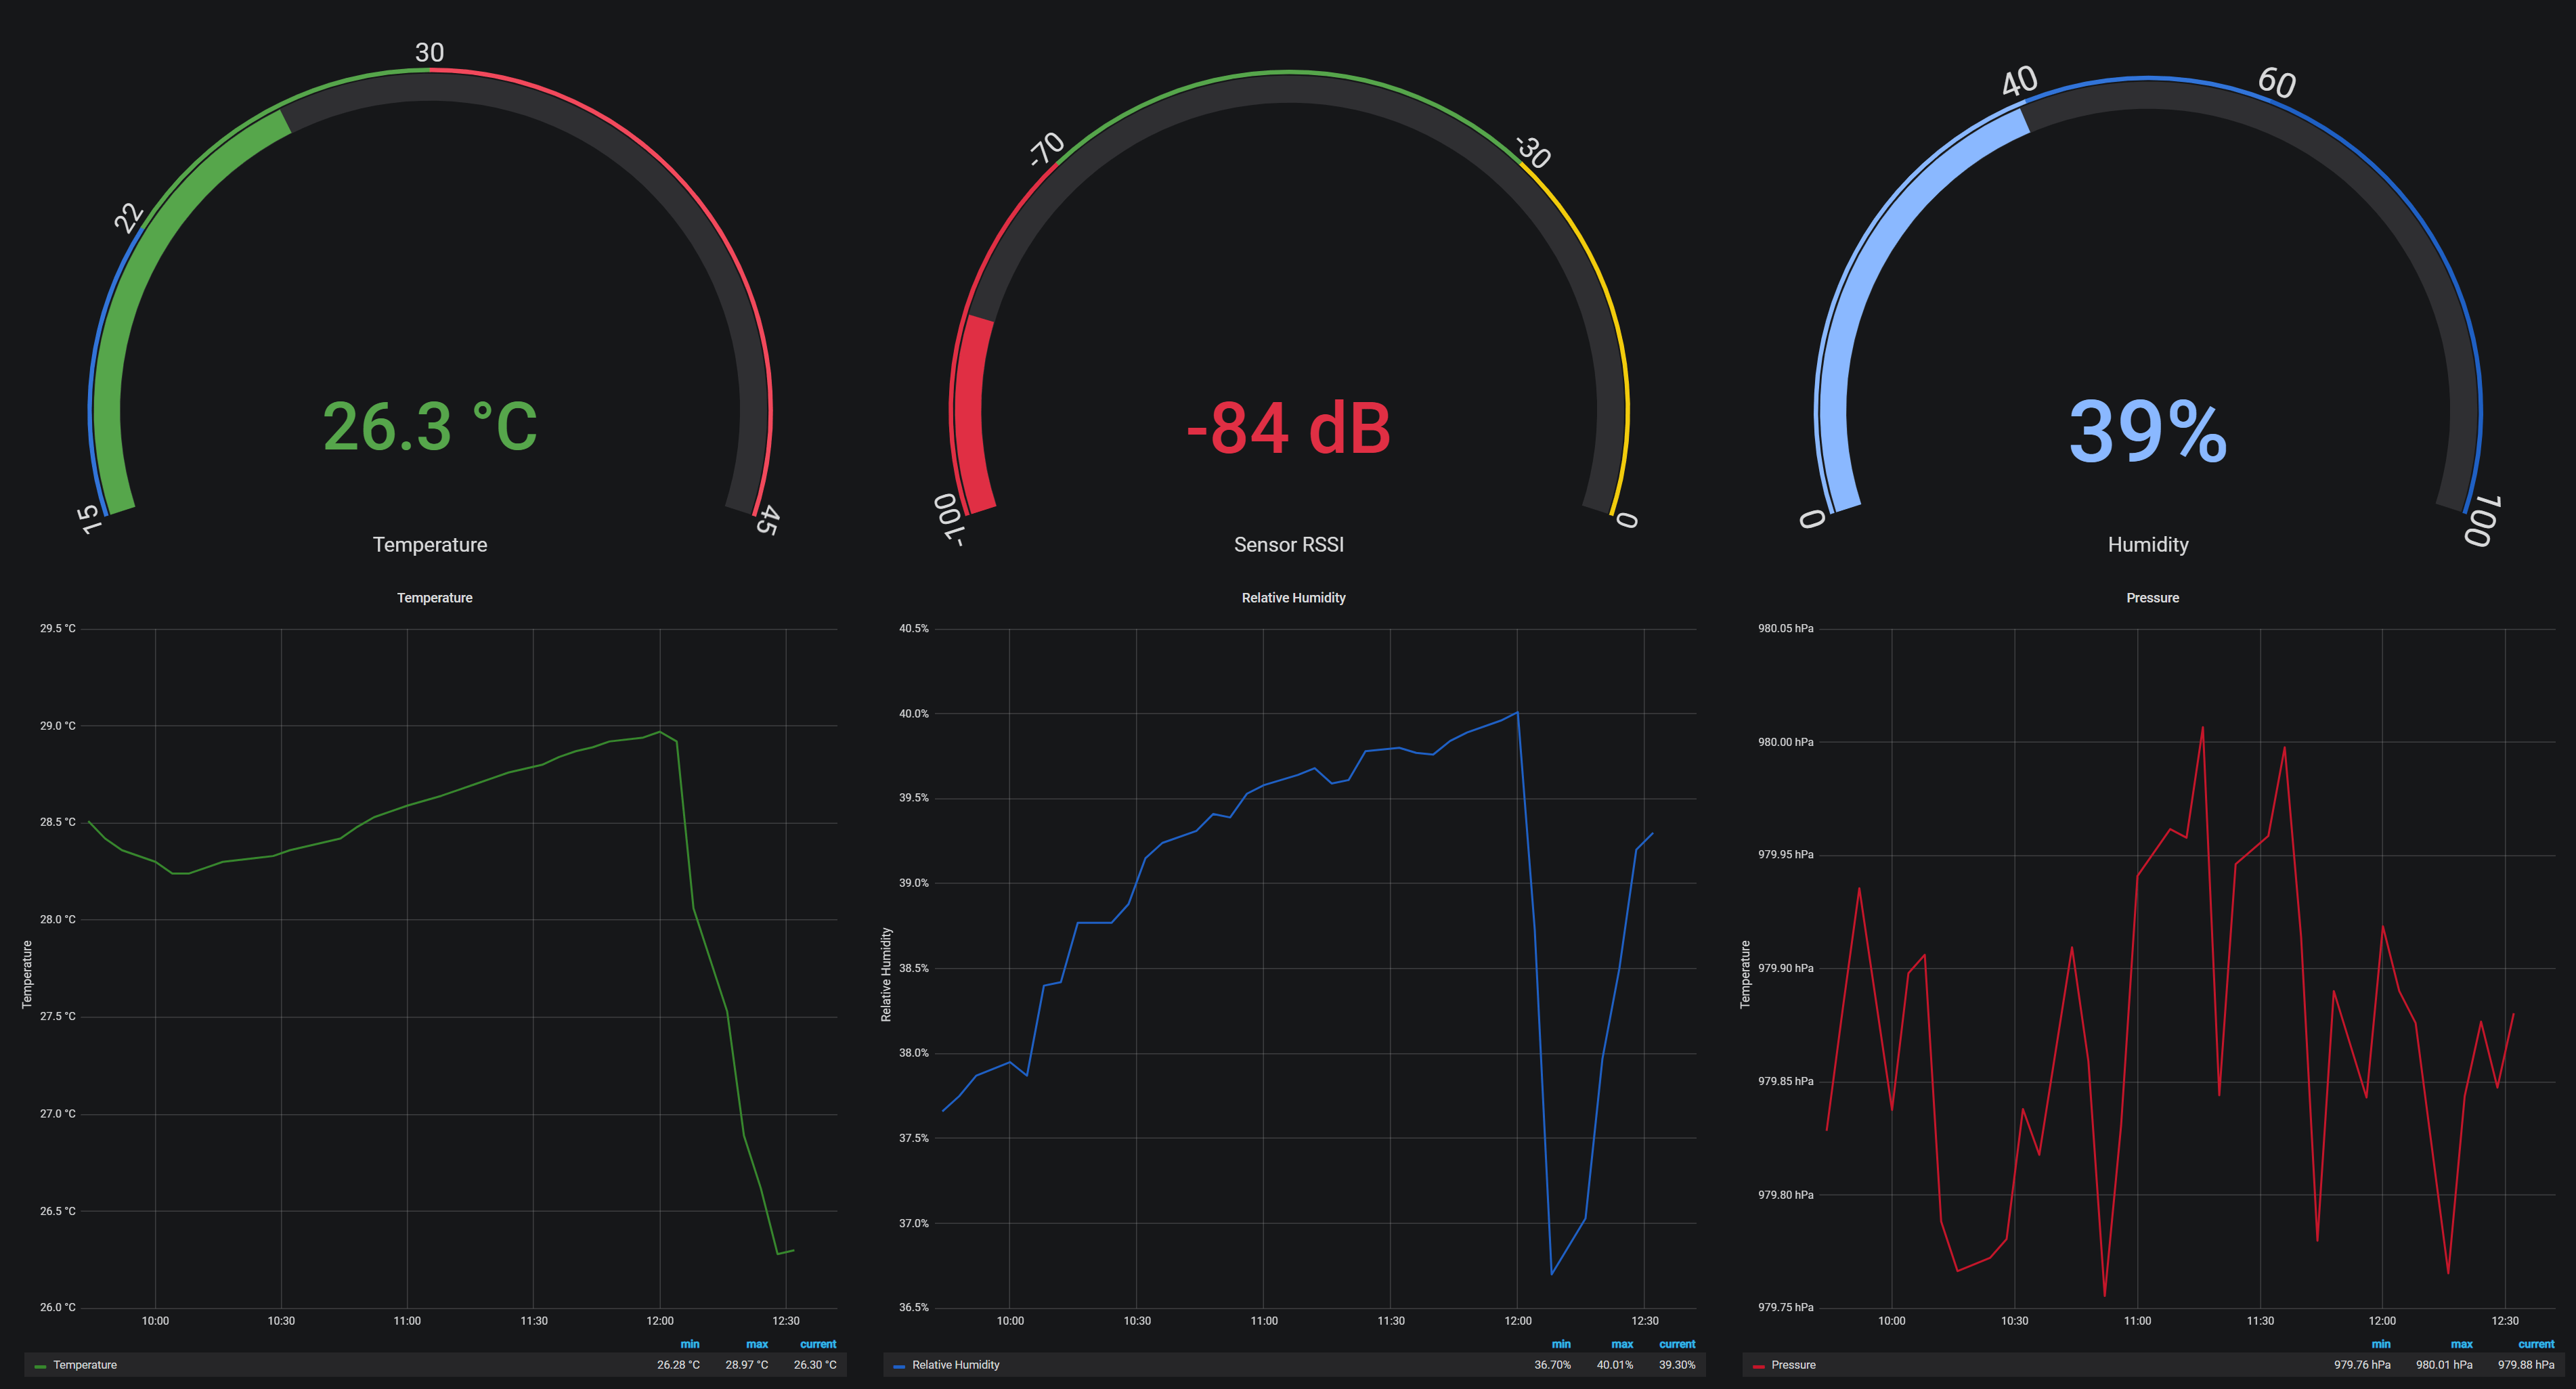Open the Pressure panel title menu
The image size is (2576, 1389).
[x=2152, y=597]
